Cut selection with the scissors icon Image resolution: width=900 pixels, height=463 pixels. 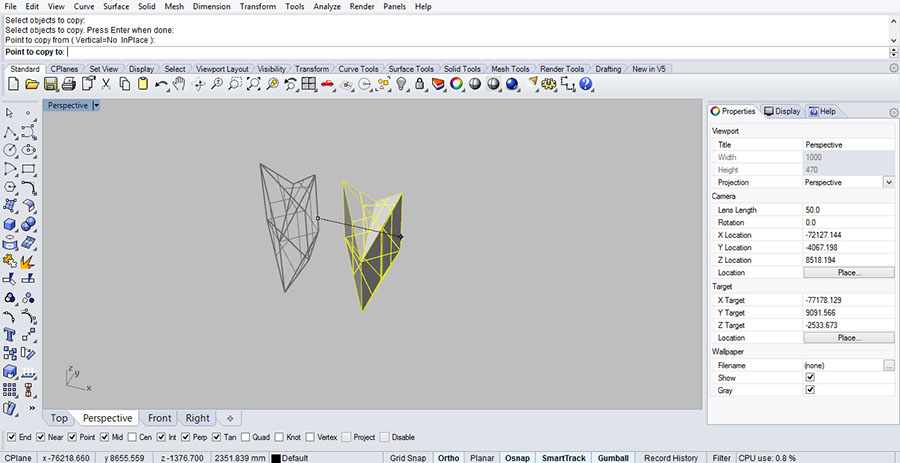click(106, 84)
